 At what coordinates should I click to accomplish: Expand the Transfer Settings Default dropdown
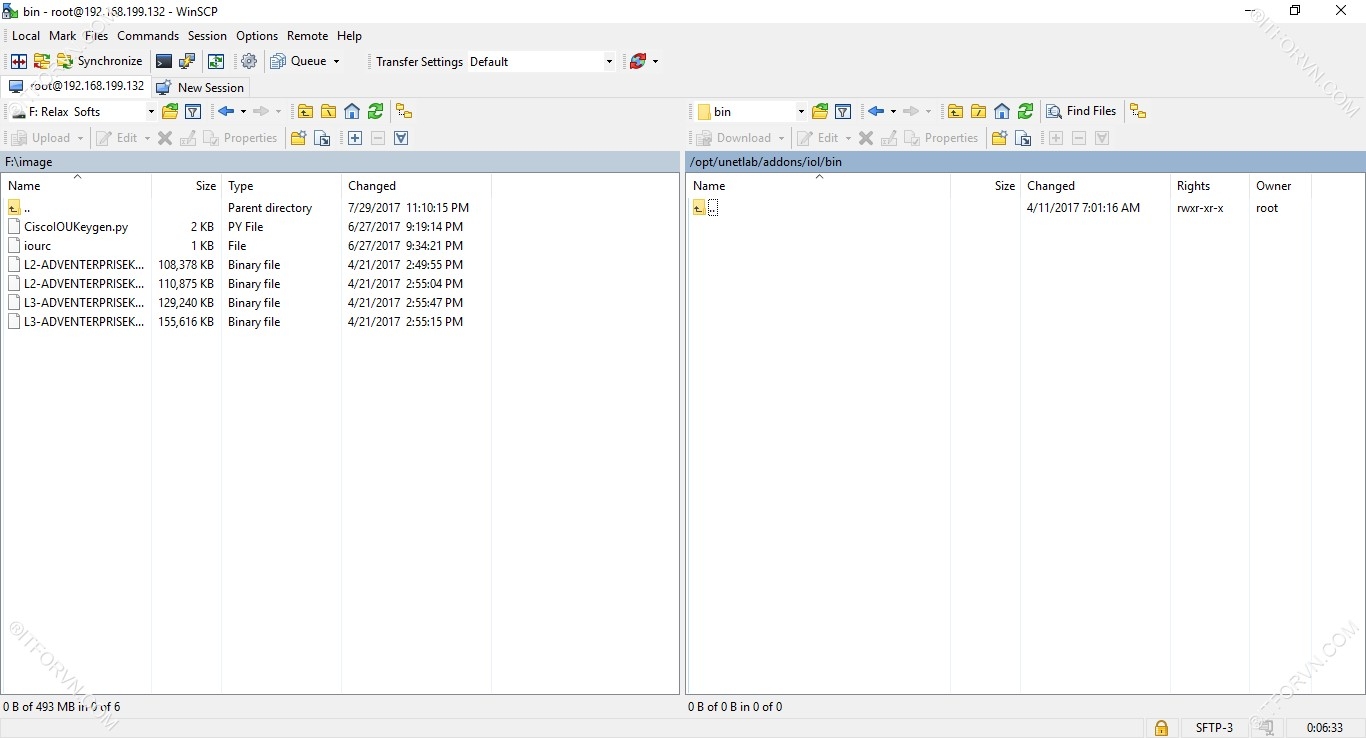[609, 62]
